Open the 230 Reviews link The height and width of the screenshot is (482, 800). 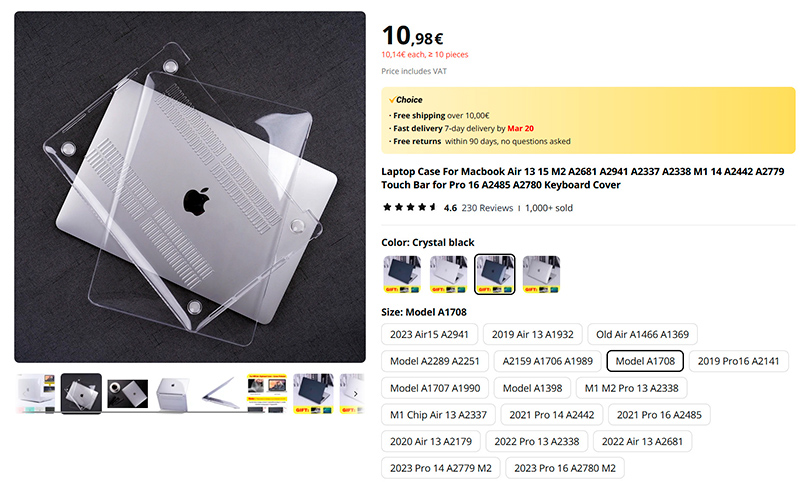[487, 208]
